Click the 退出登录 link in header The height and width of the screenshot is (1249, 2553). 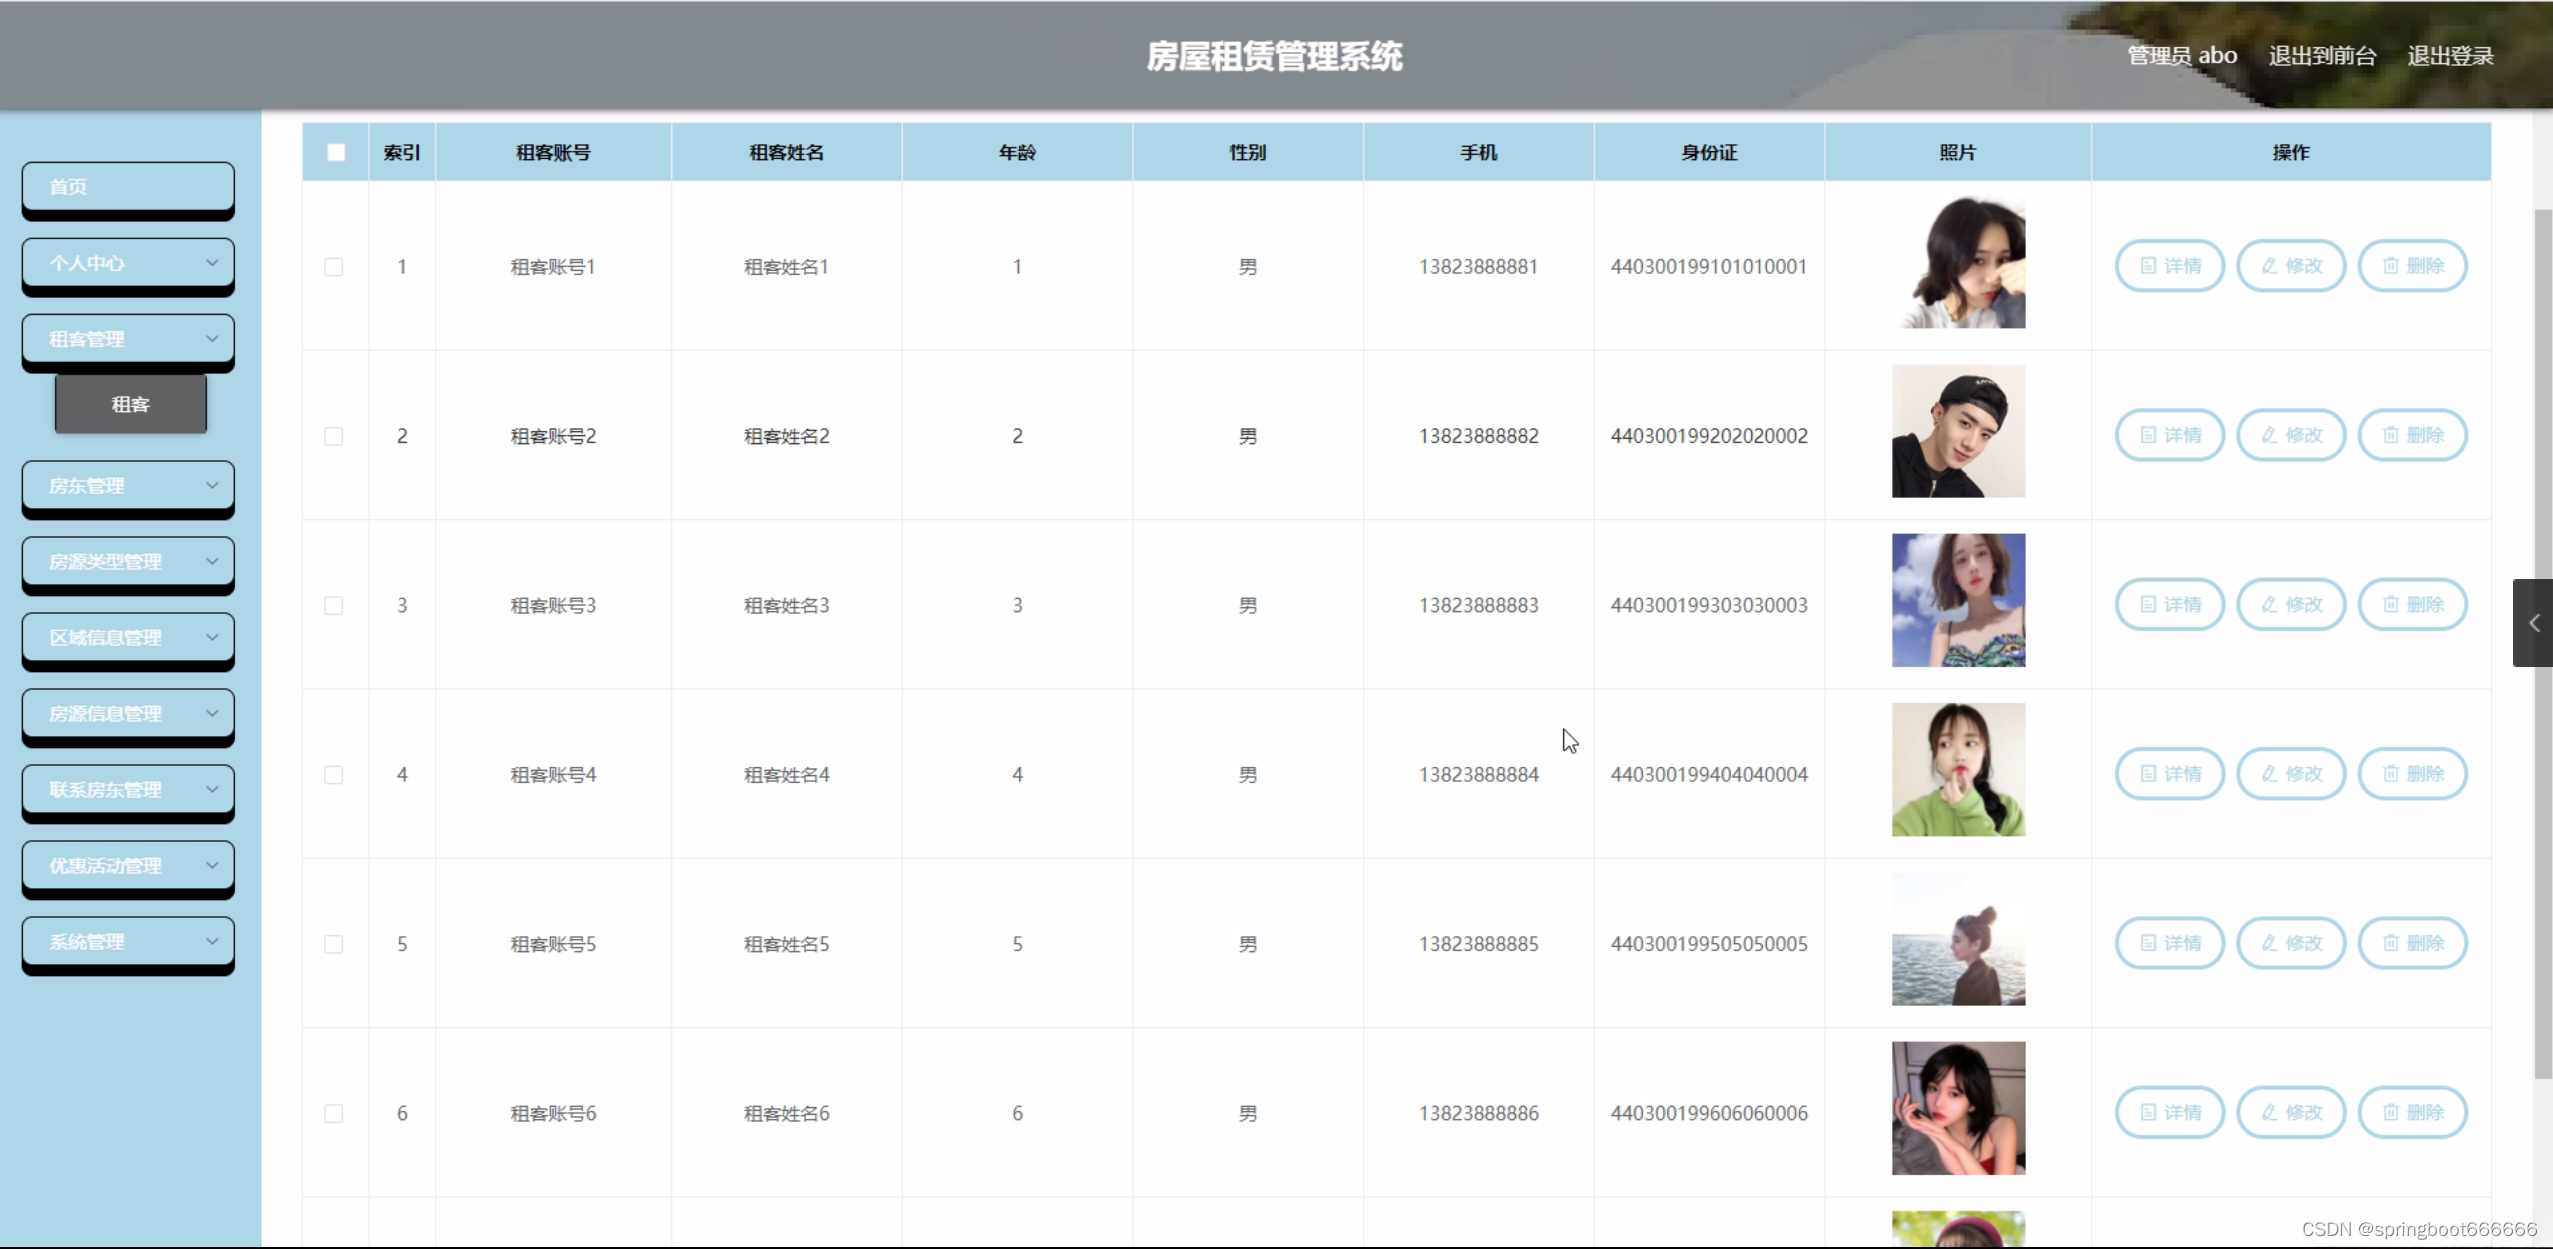tap(2449, 56)
